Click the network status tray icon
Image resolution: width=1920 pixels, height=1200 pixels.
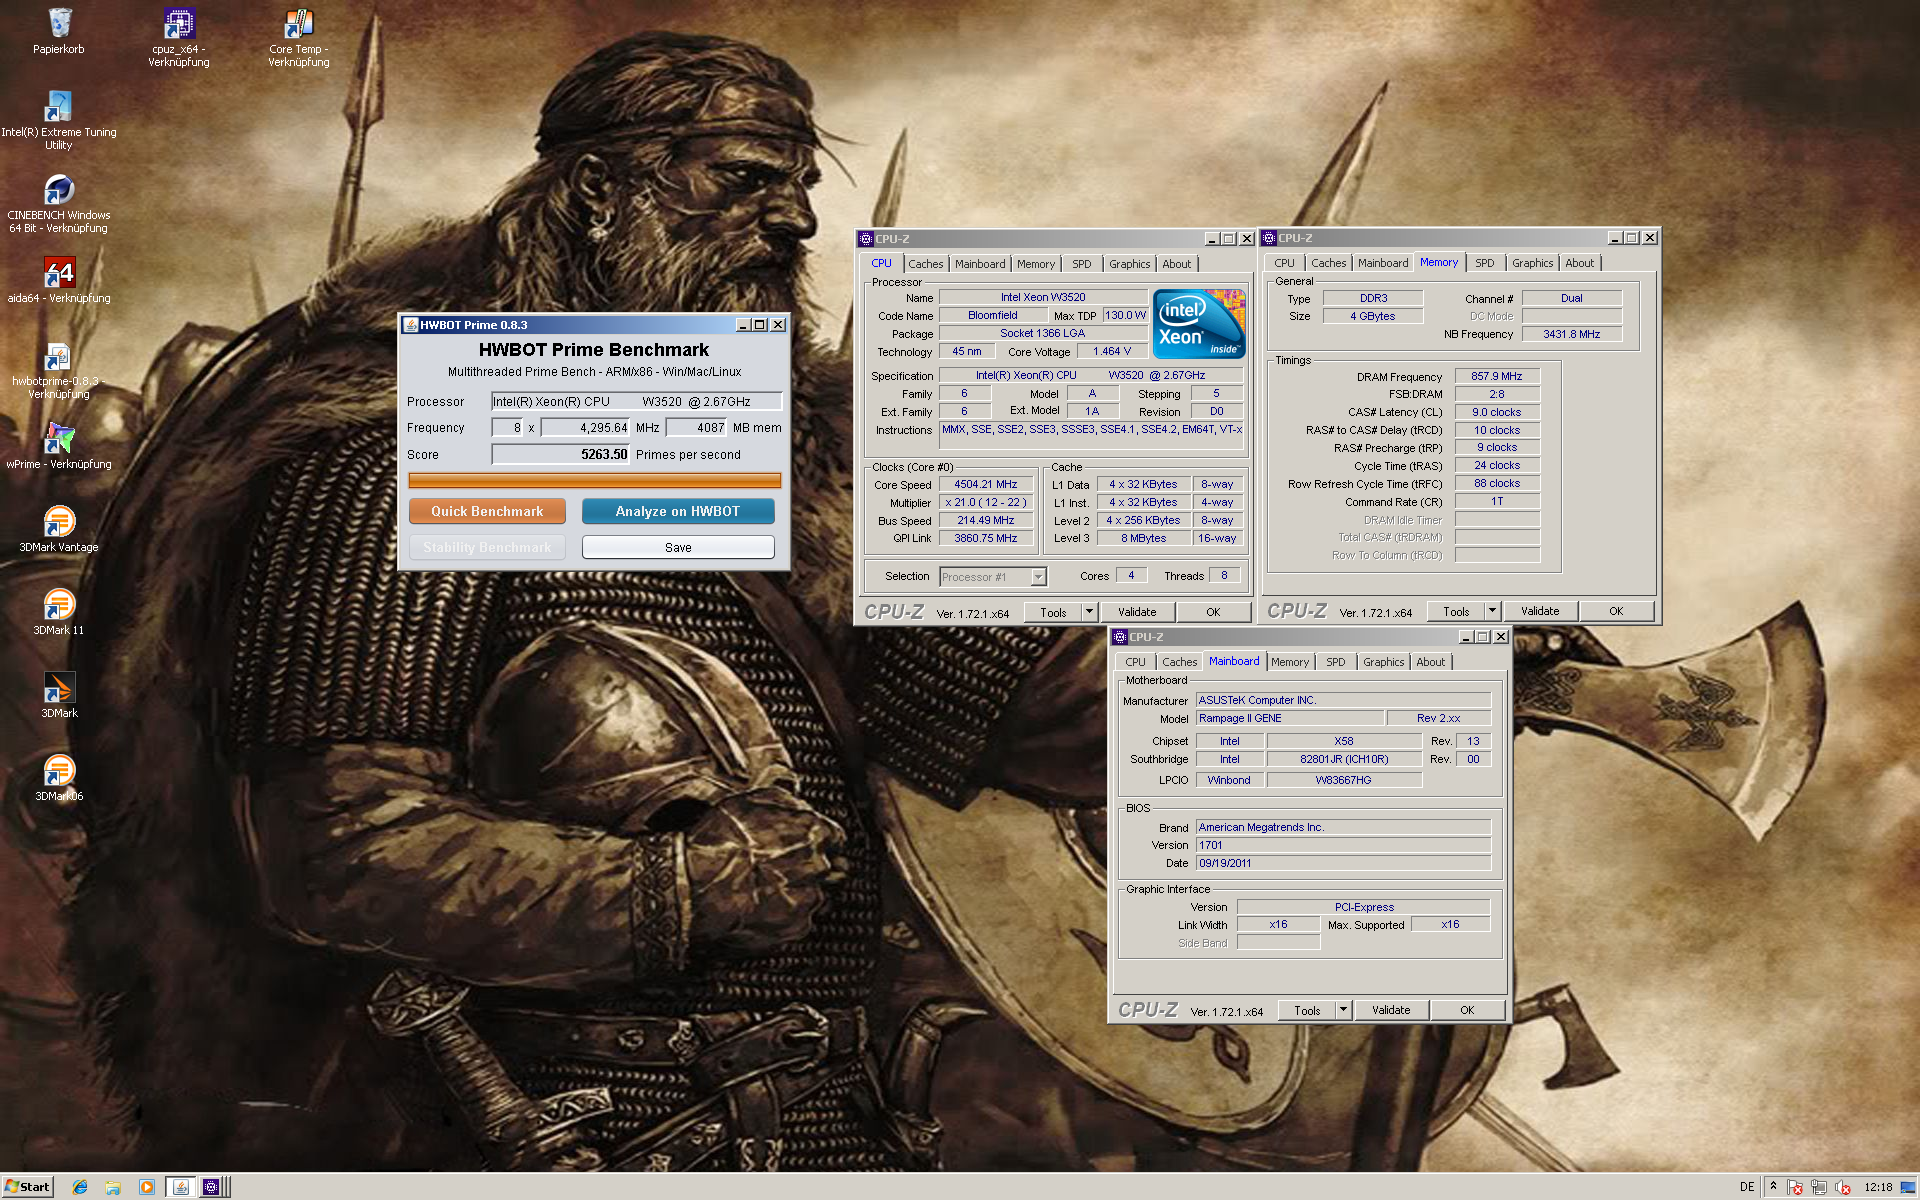click(x=1818, y=1187)
